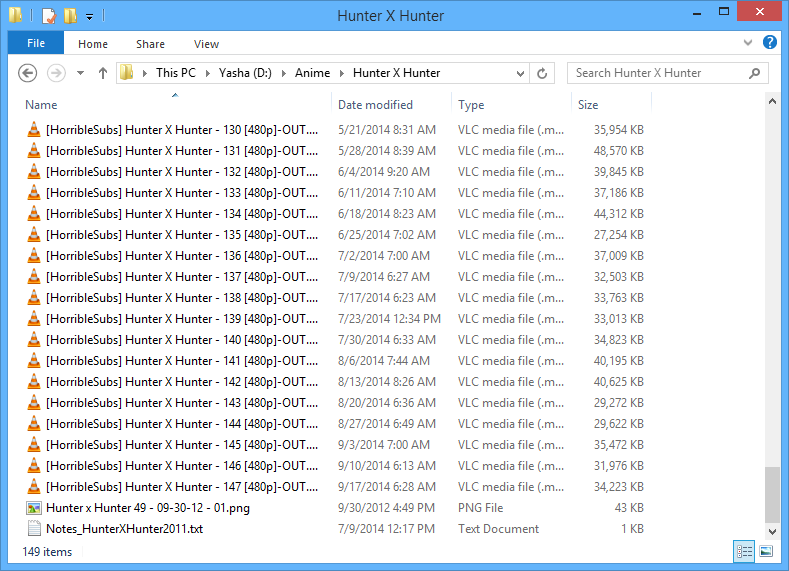This screenshot has height=571, width=789.
Task: Open the Help question mark icon
Action: point(769,43)
